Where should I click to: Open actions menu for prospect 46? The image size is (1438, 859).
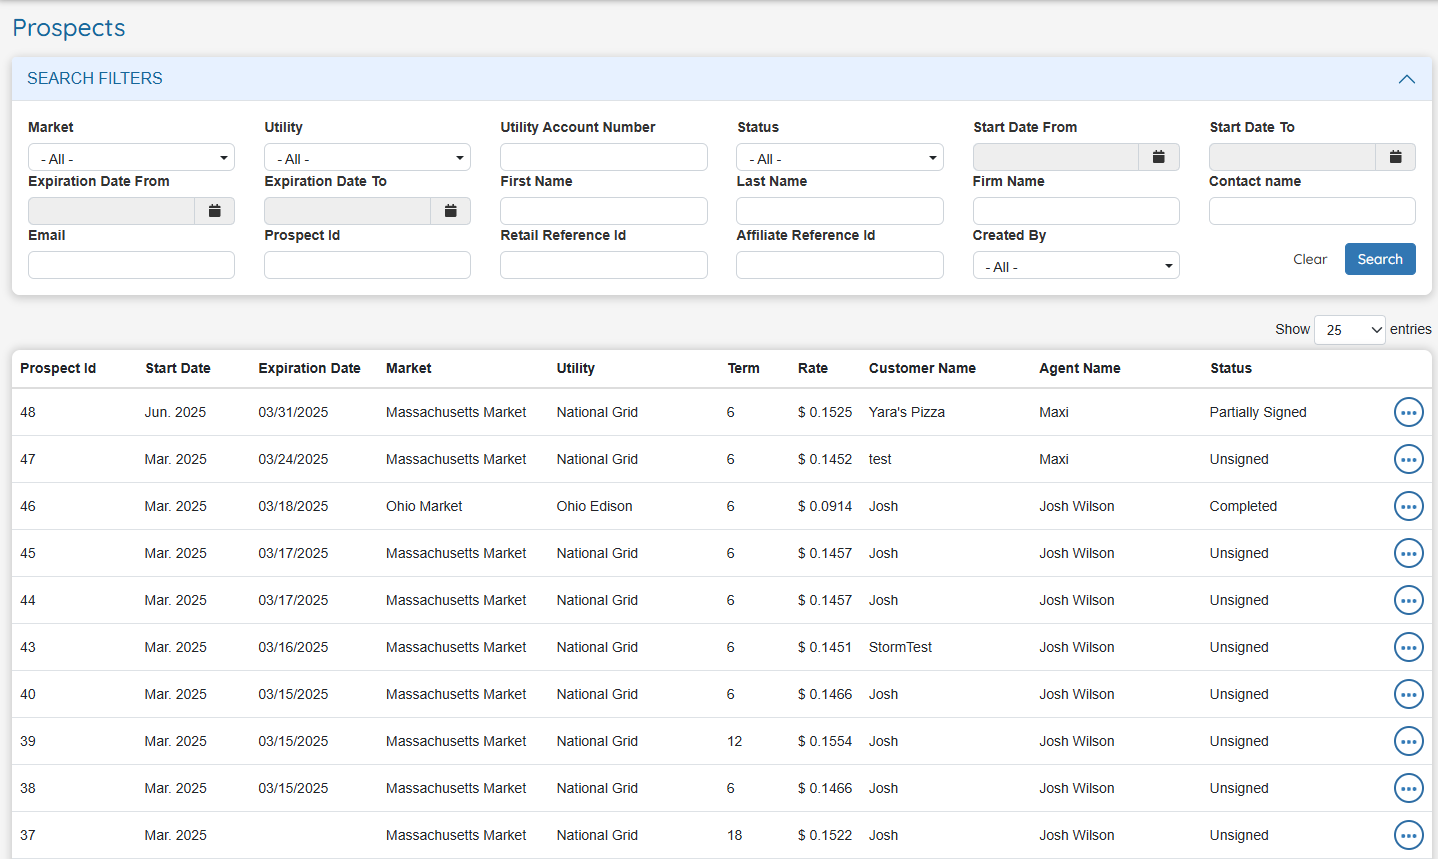[x=1408, y=506]
